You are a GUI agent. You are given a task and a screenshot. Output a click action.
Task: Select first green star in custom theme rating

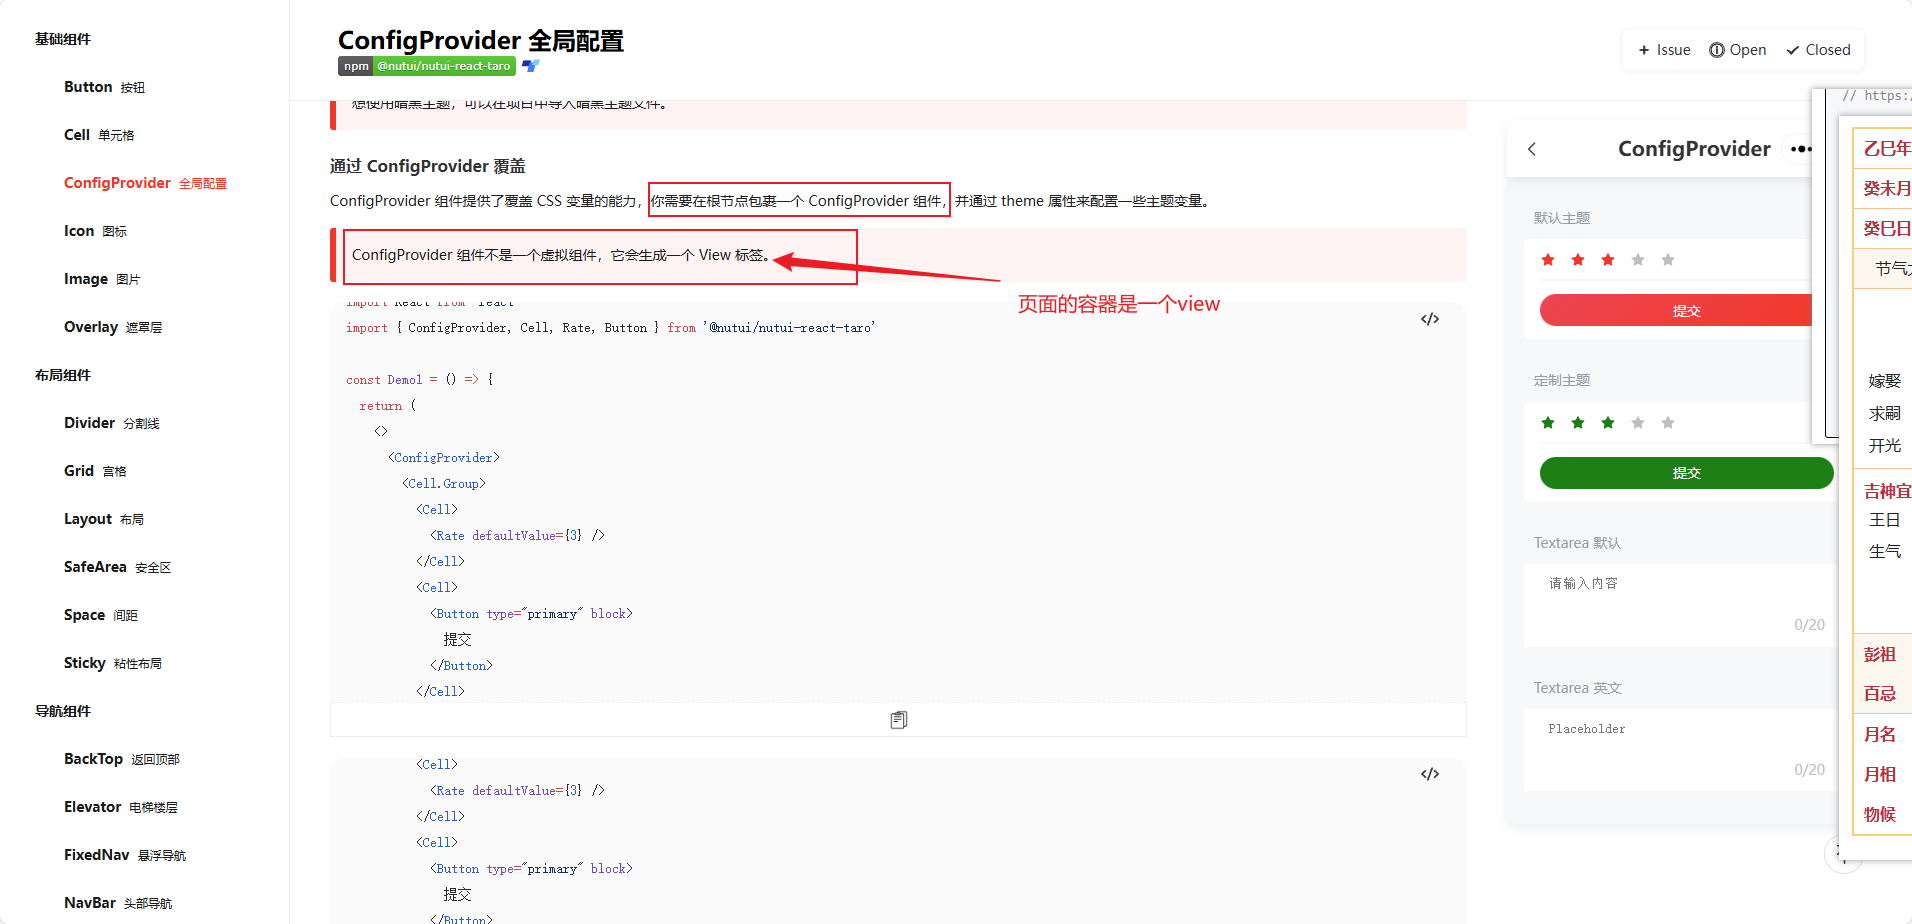[1548, 423]
